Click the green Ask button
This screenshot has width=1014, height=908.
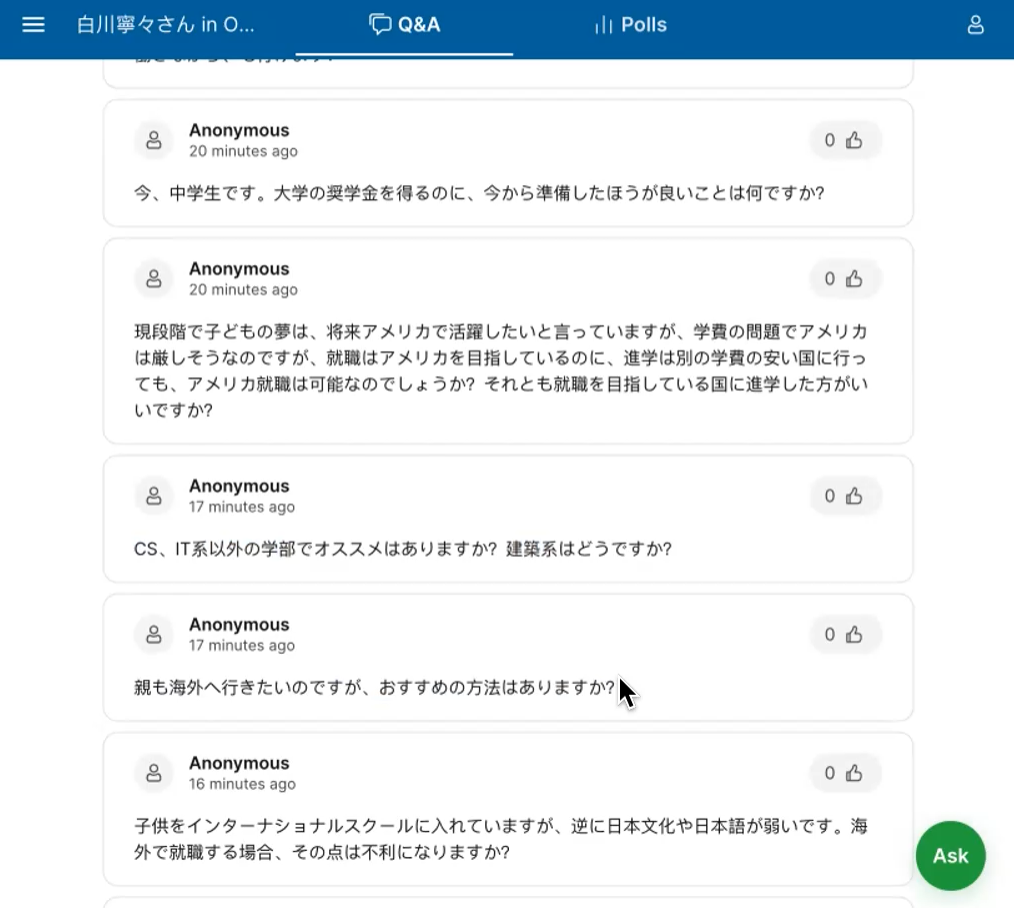[x=951, y=856]
